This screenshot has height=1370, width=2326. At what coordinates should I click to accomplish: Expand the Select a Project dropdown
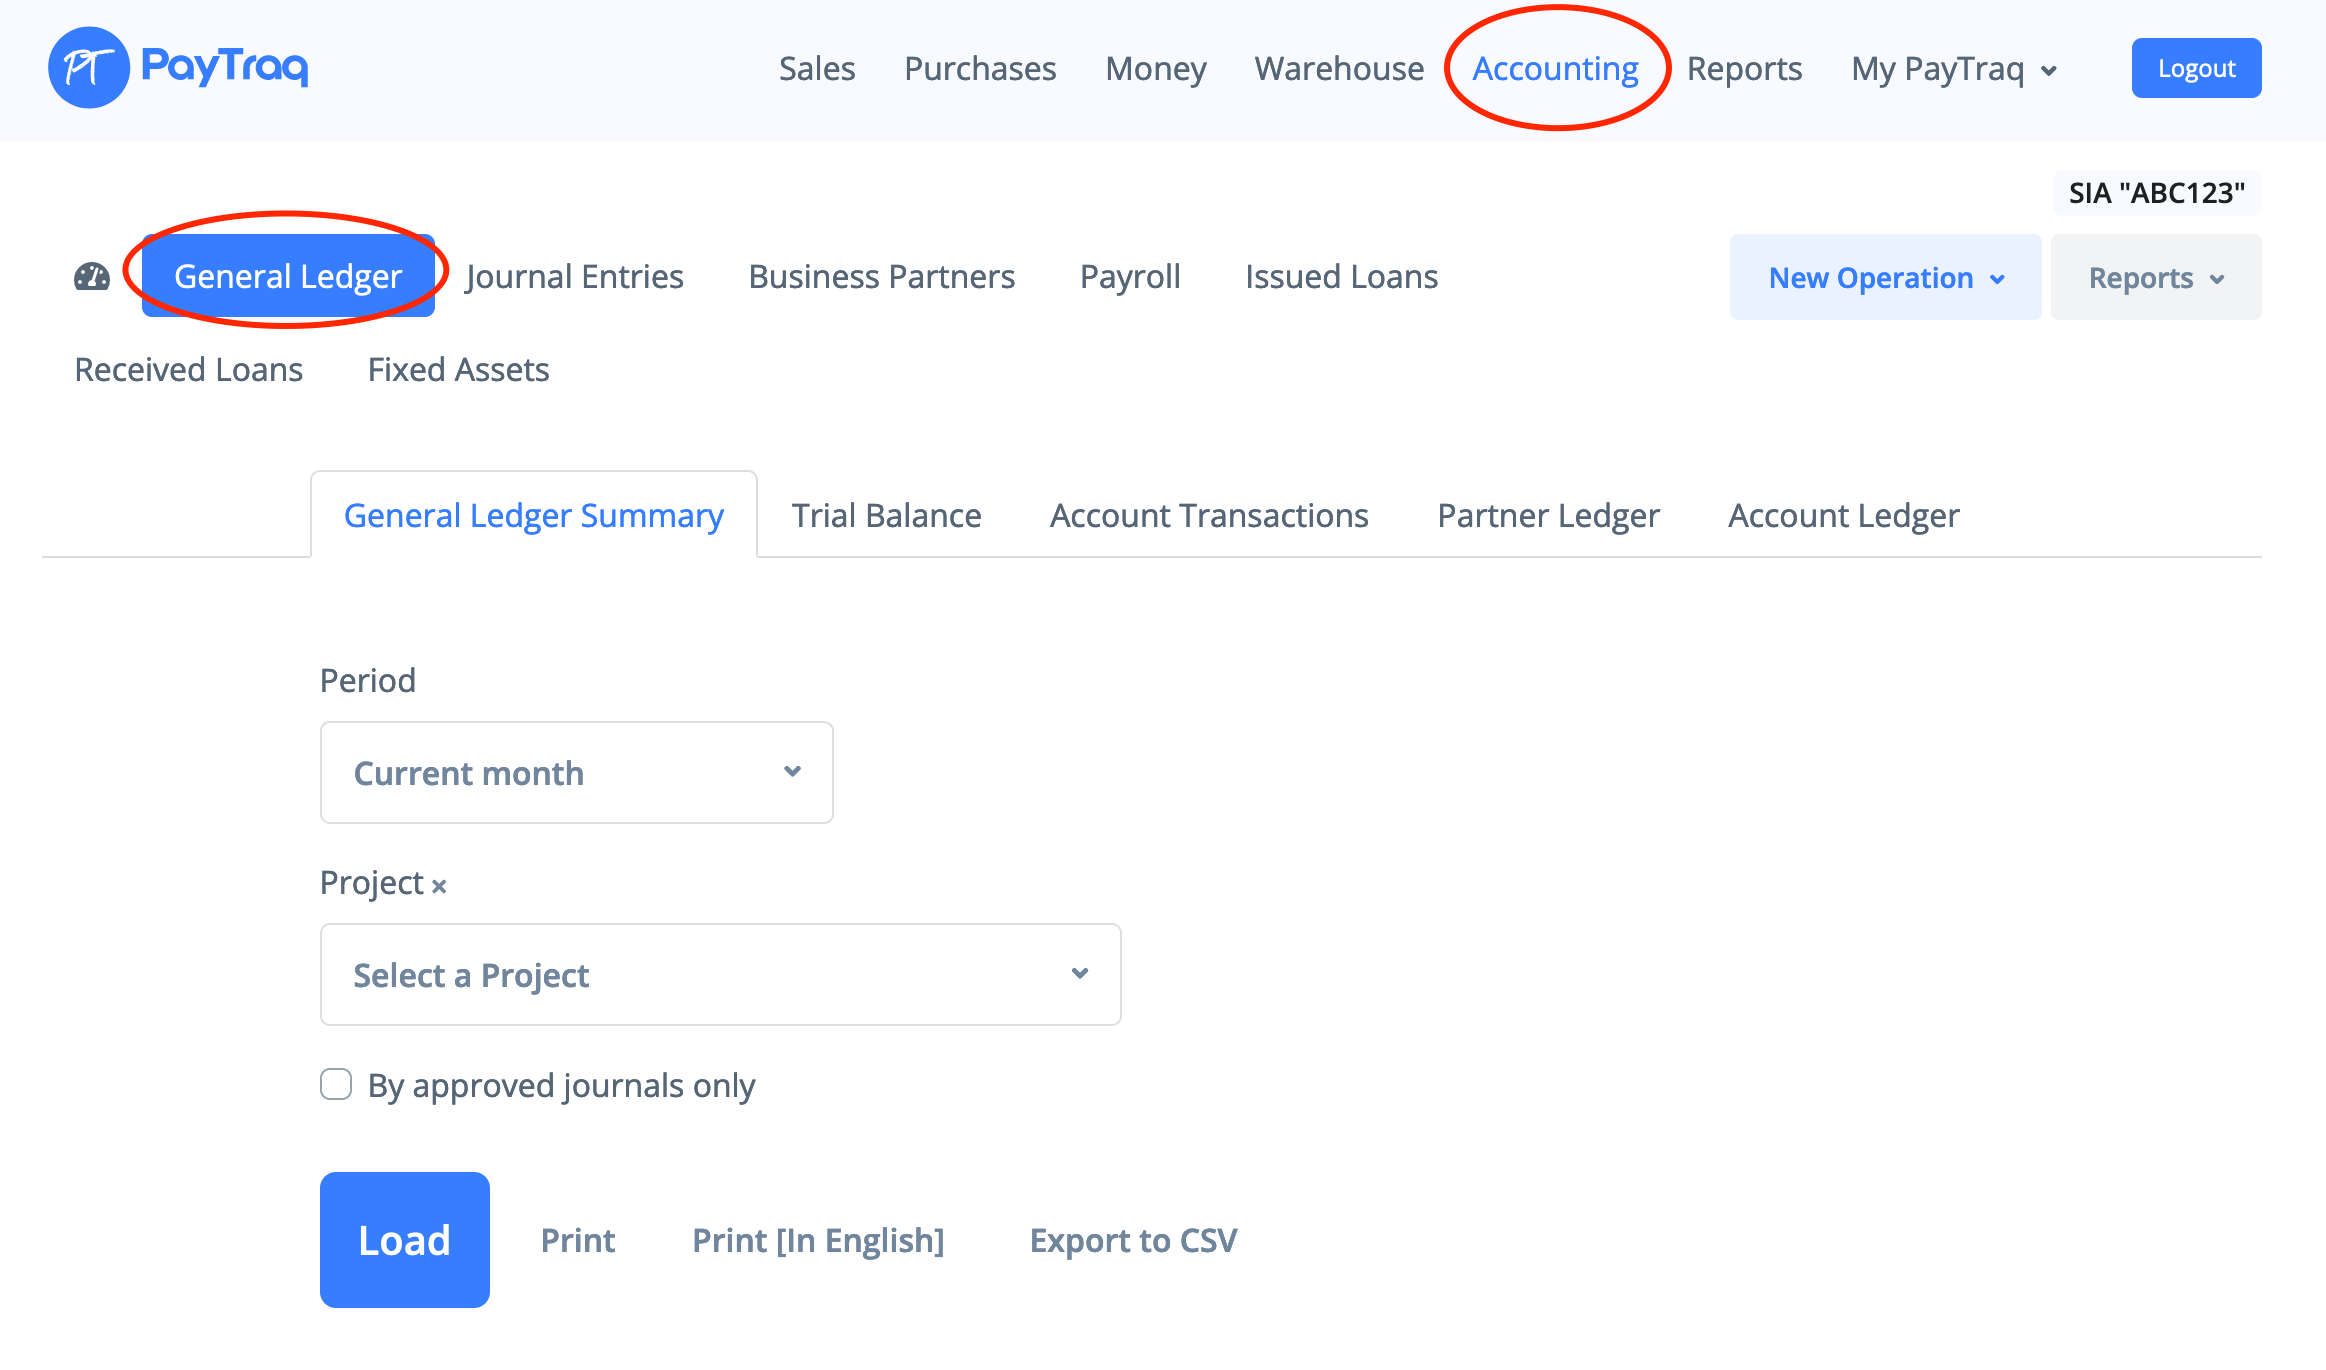tap(720, 974)
